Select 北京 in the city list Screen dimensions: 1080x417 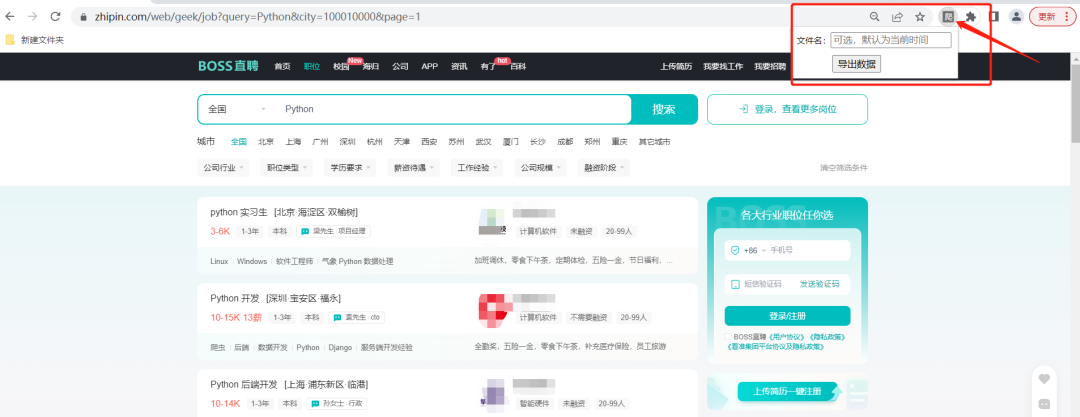[266, 142]
